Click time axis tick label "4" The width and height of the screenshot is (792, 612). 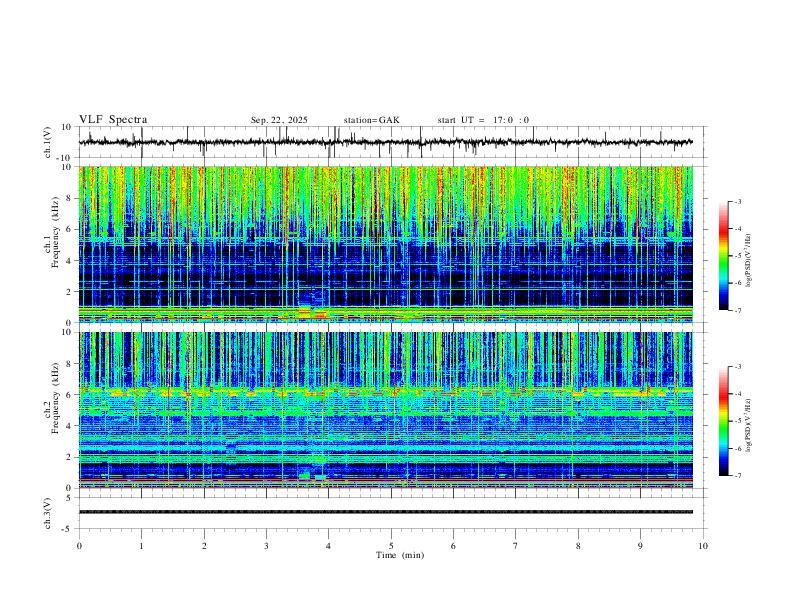[x=328, y=546]
